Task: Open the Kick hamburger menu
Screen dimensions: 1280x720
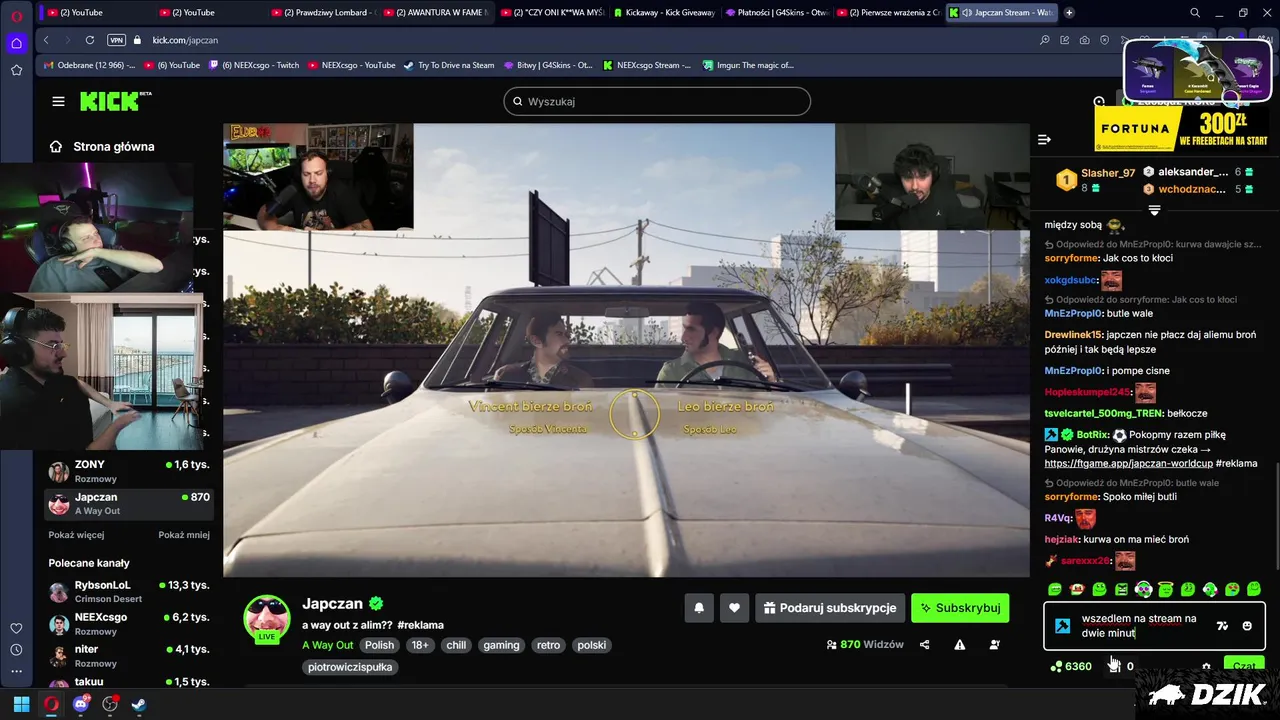Action: tap(58, 101)
